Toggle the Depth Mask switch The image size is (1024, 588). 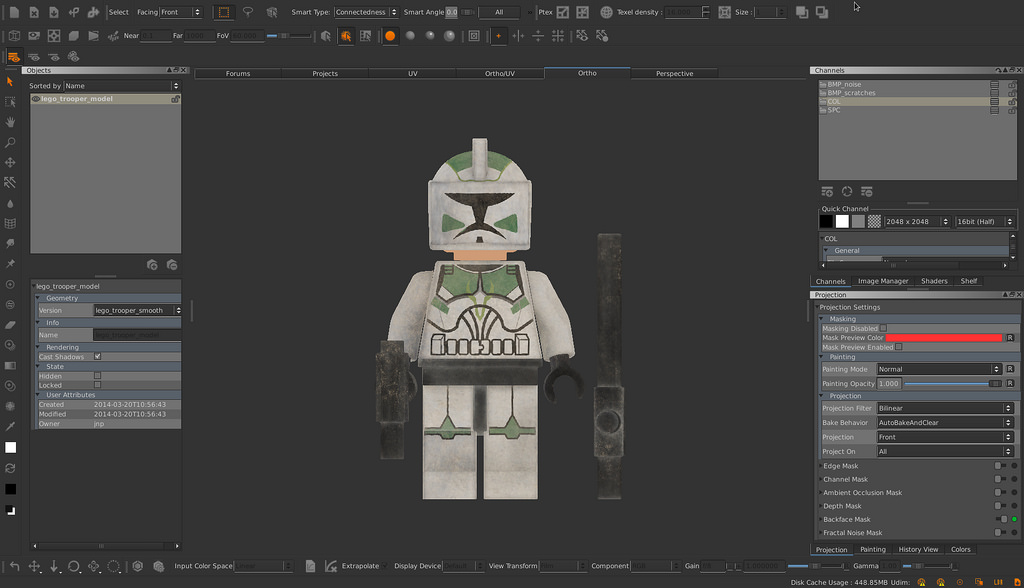click(1000, 506)
